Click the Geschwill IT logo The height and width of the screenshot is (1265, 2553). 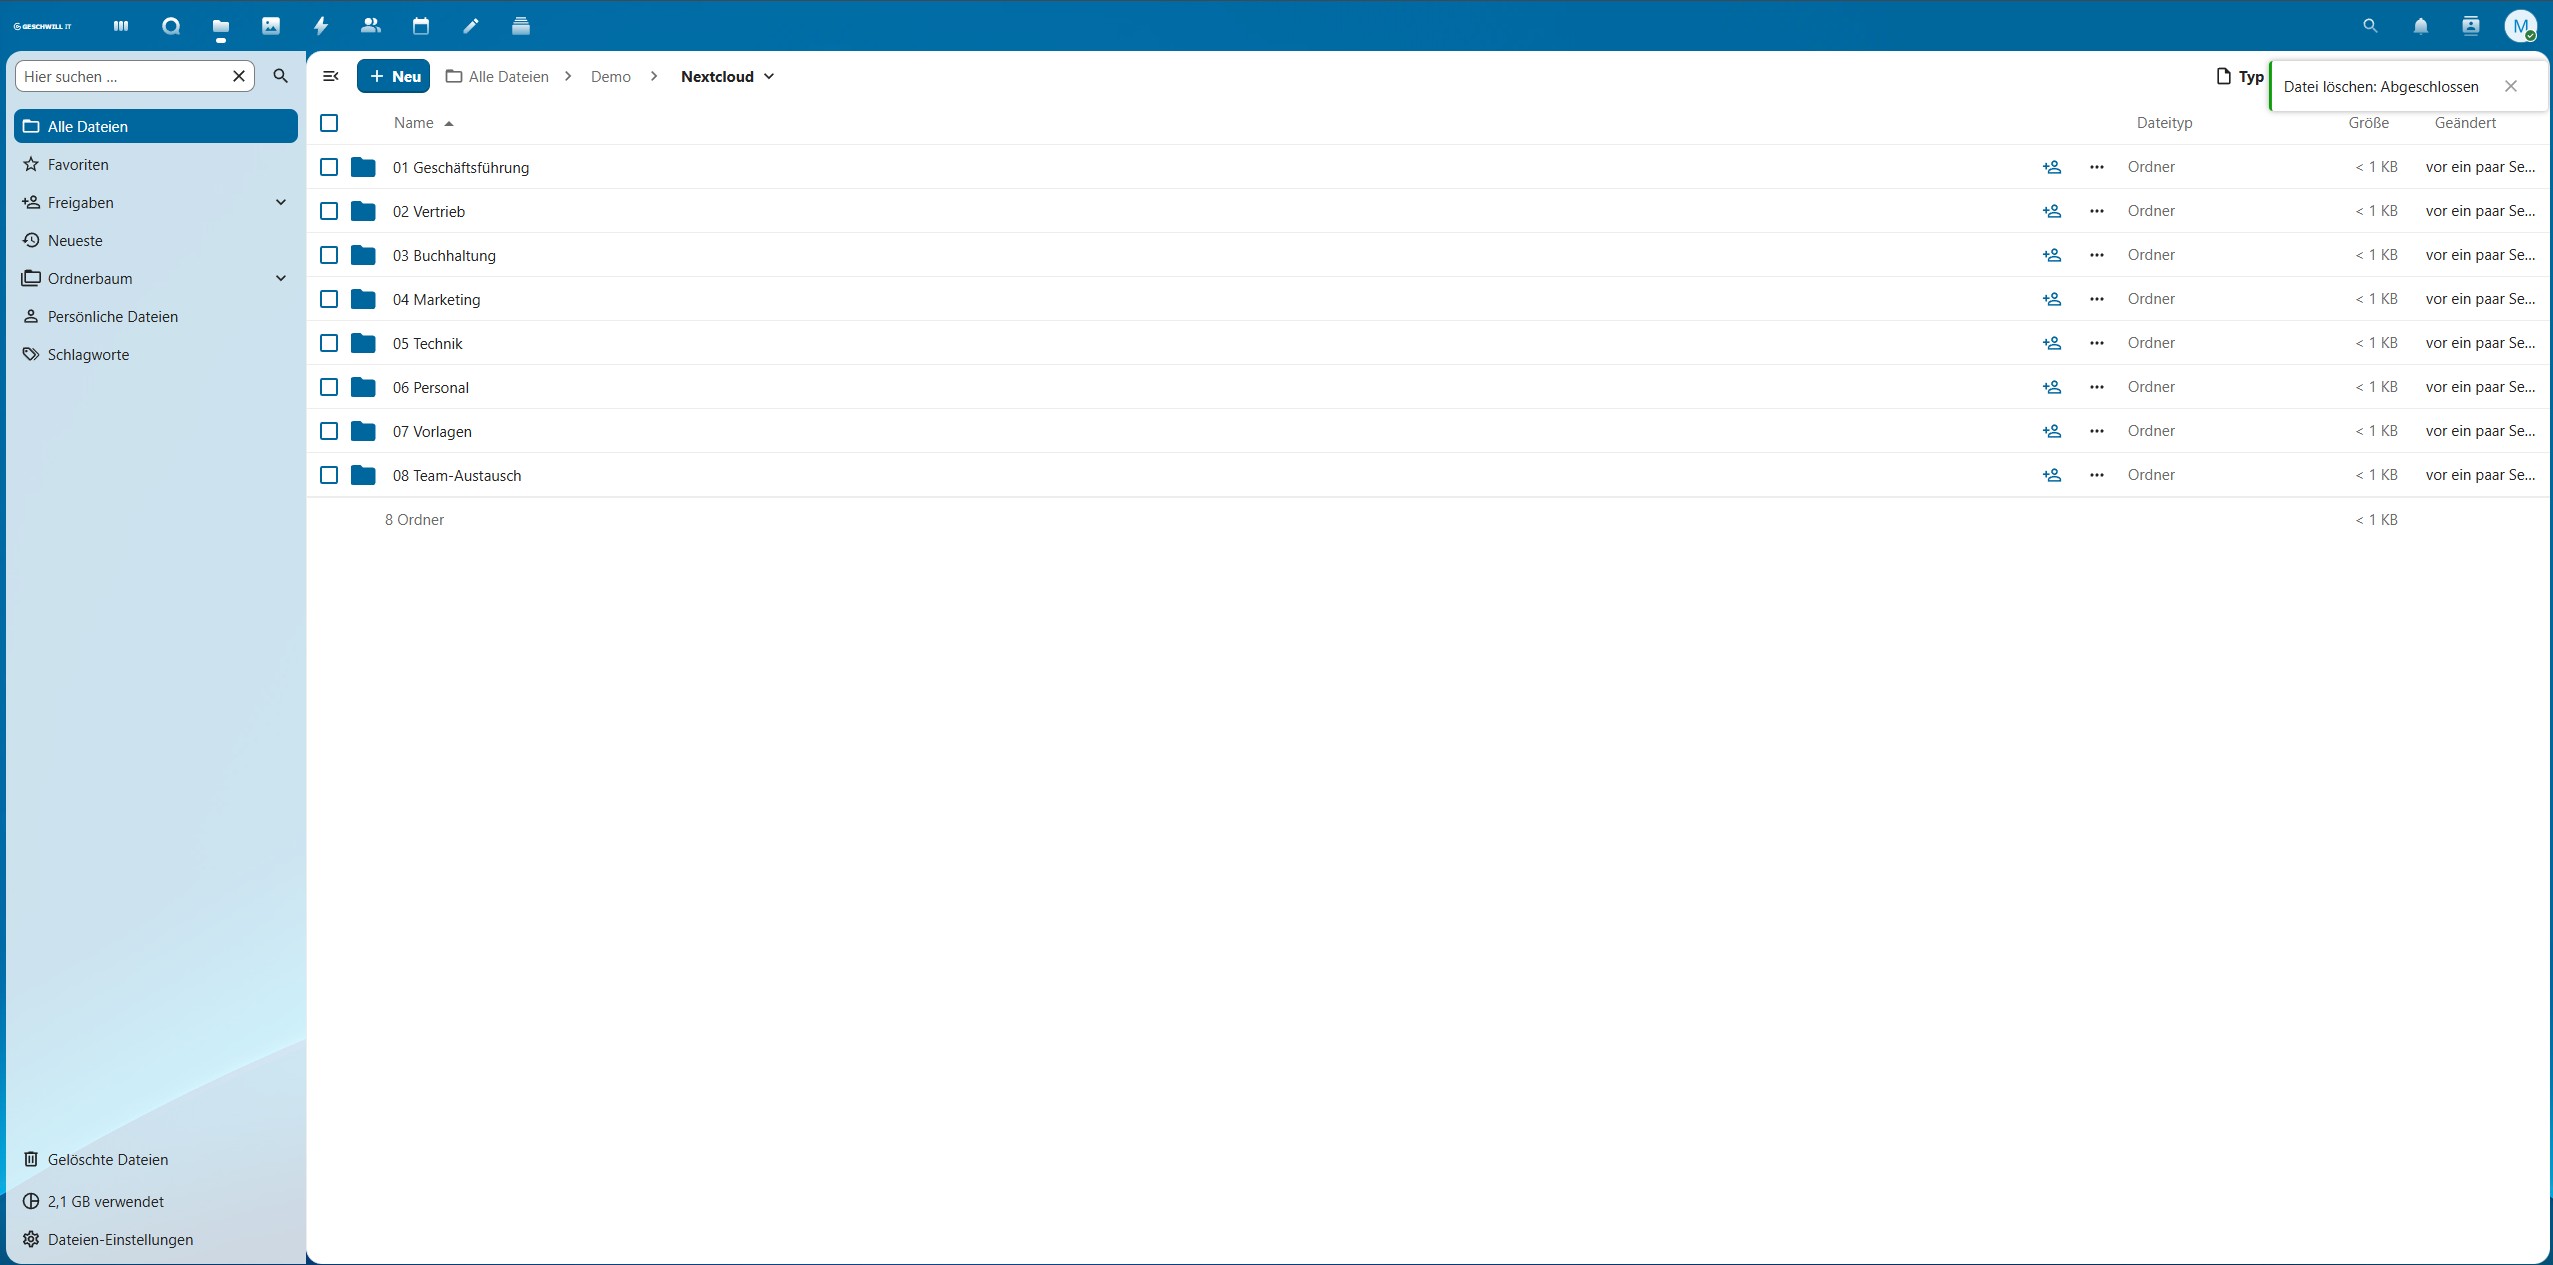pyautogui.click(x=43, y=26)
